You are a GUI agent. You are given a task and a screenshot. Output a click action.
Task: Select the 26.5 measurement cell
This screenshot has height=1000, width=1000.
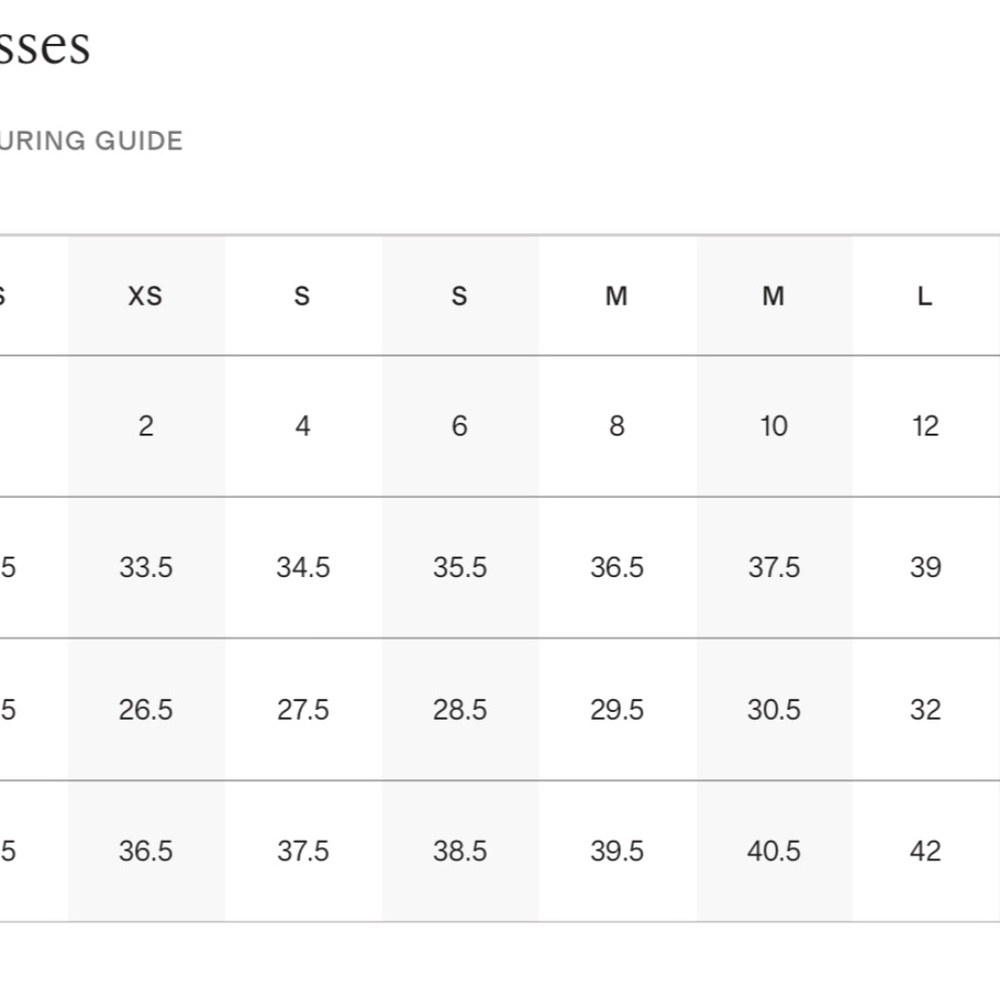click(146, 710)
